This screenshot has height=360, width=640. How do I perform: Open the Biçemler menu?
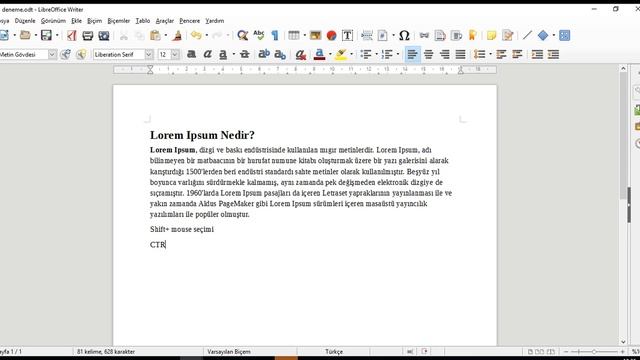[x=119, y=21]
